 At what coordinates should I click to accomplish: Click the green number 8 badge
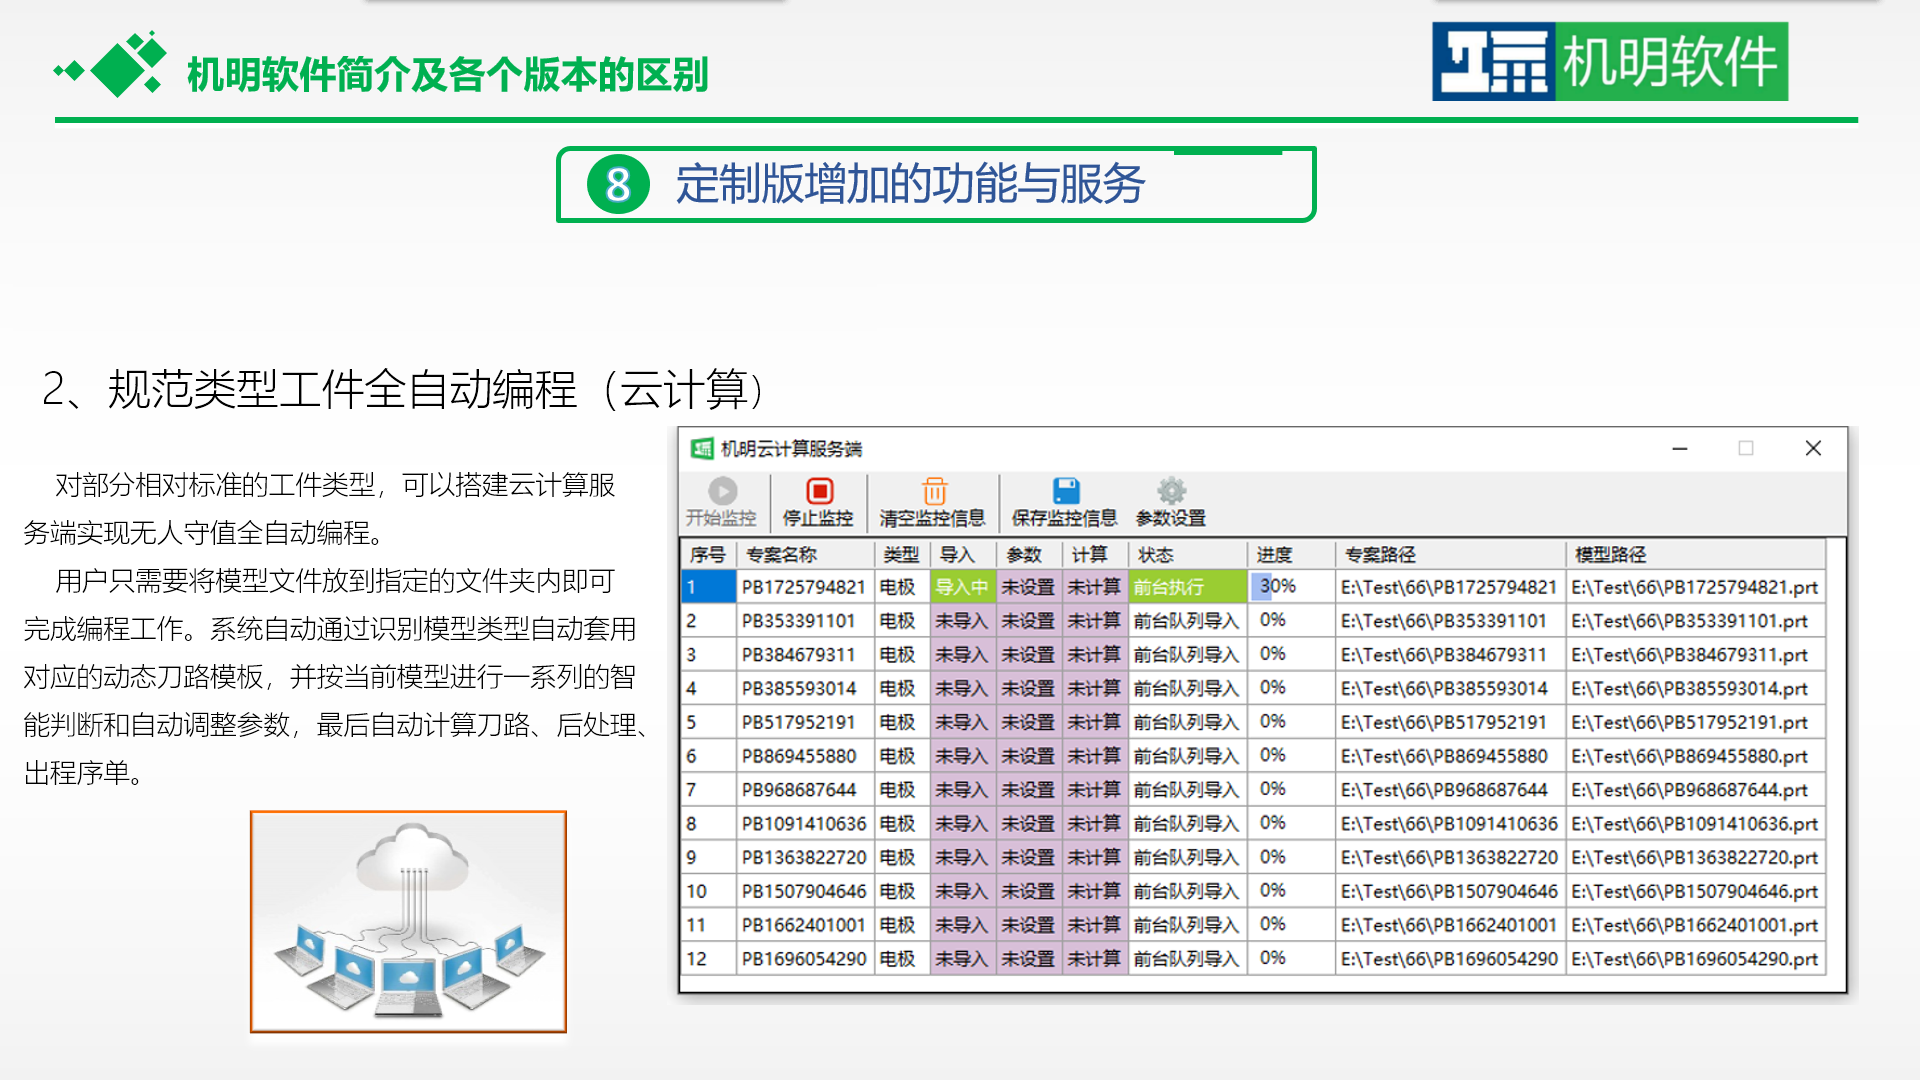point(618,185)
